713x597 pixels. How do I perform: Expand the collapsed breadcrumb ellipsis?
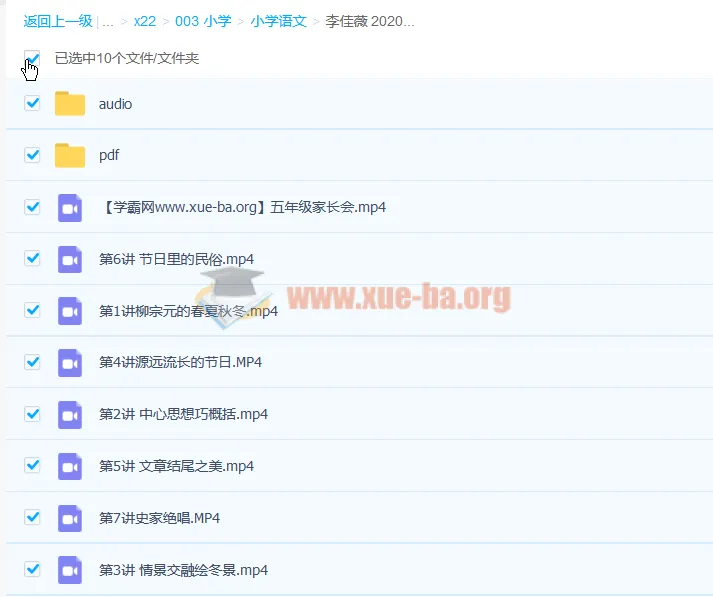(108, 21)
